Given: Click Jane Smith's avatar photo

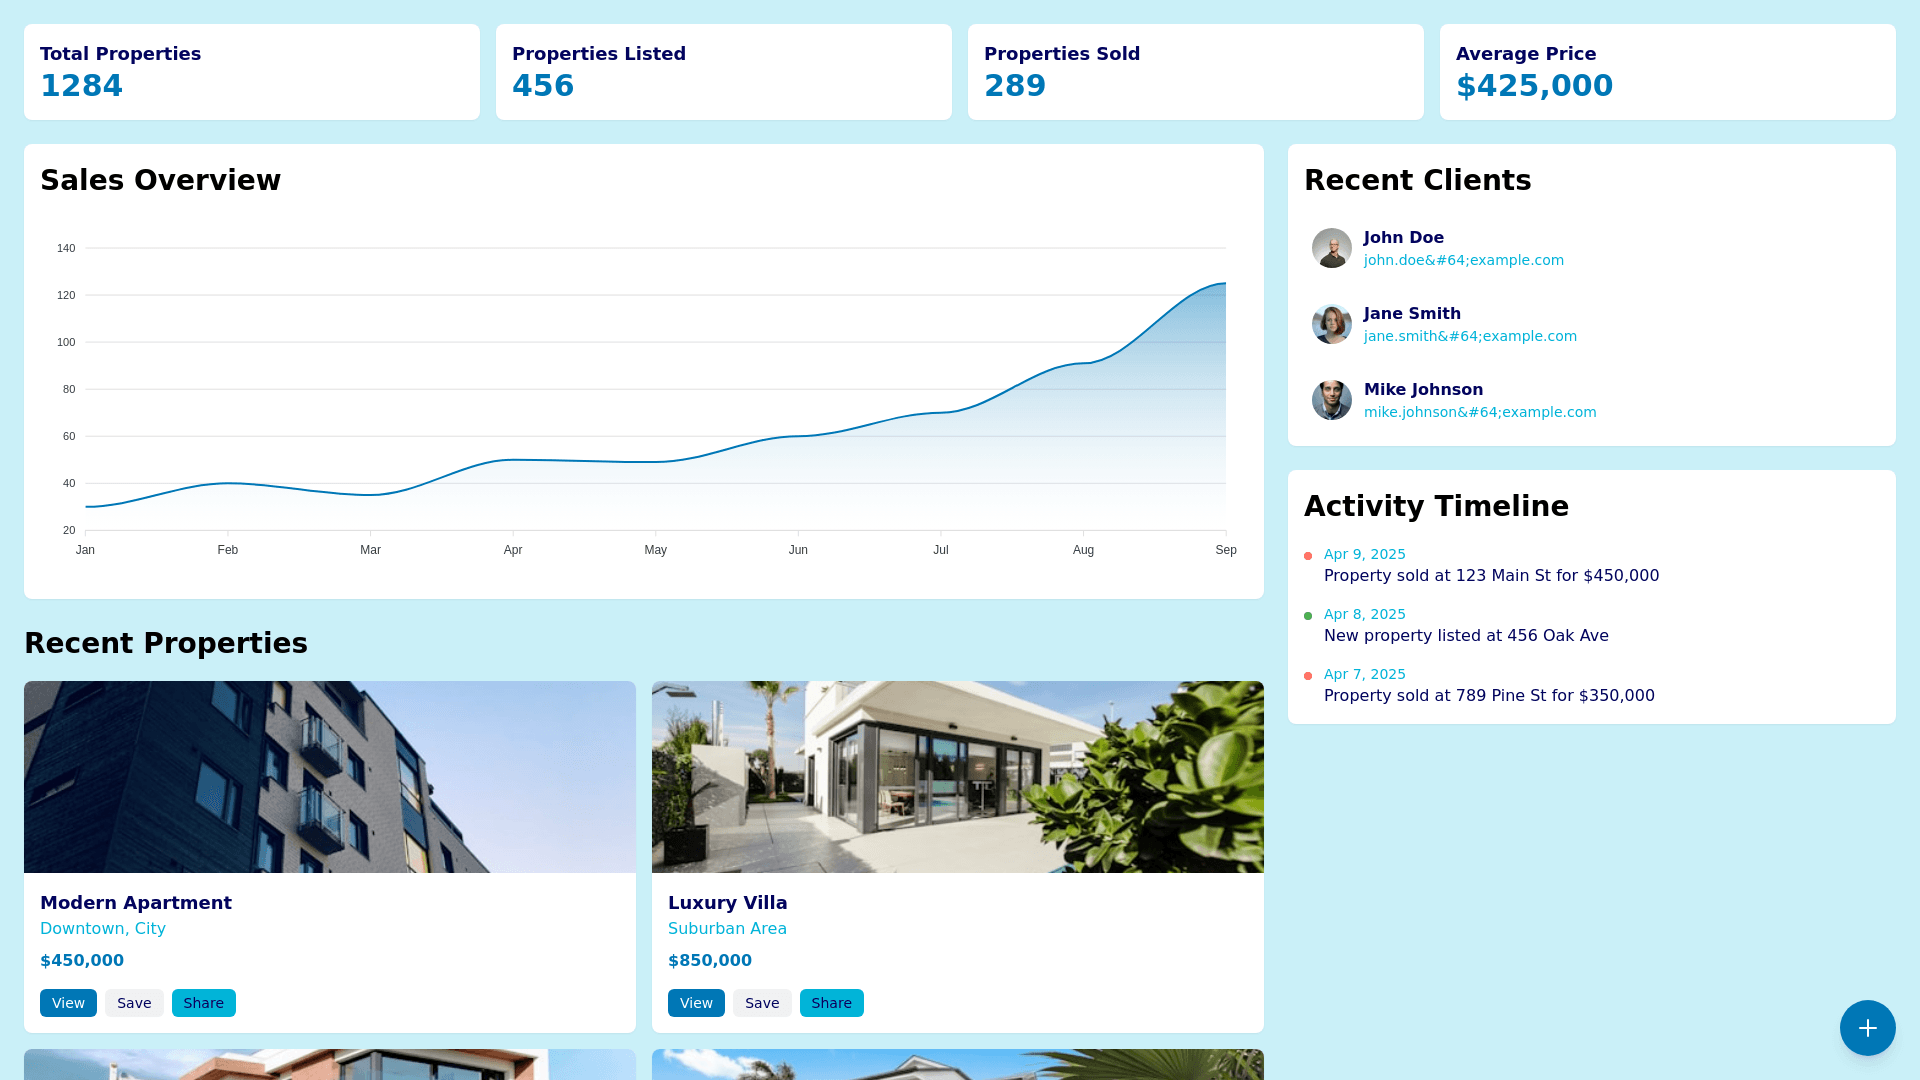Looking at the screenshot, I should (1331, 324).
